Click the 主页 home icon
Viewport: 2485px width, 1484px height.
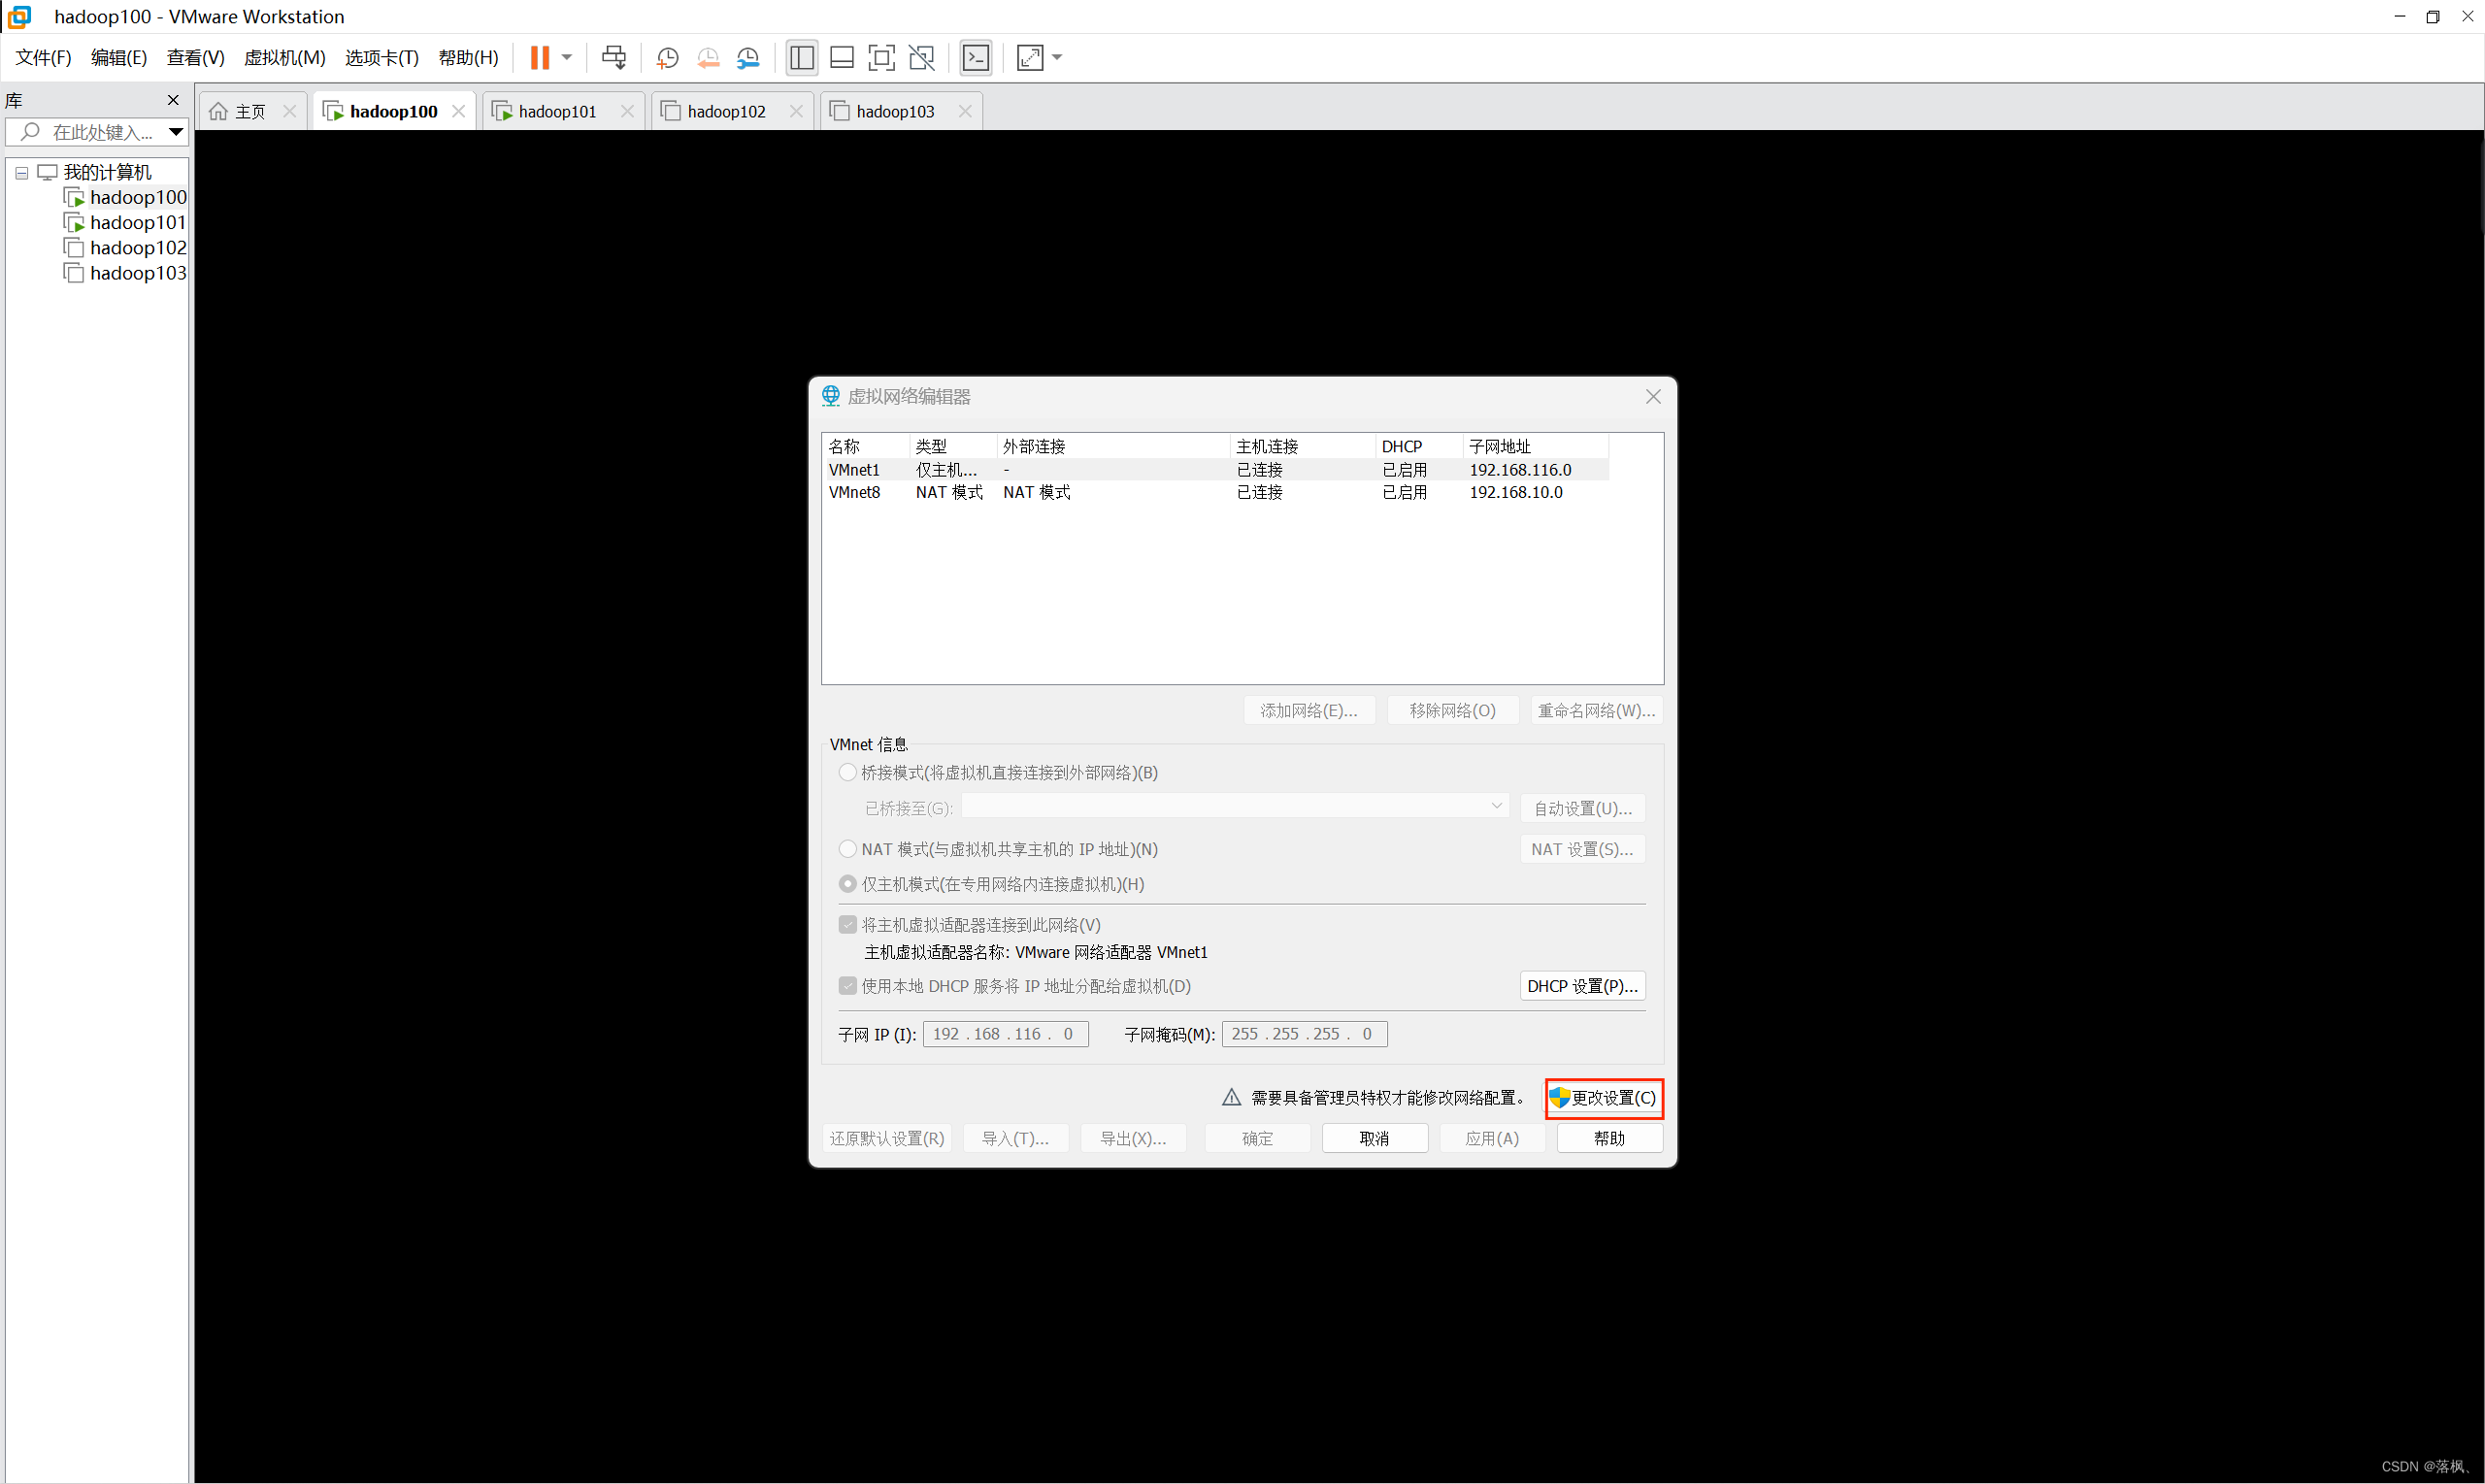(219, 111)
